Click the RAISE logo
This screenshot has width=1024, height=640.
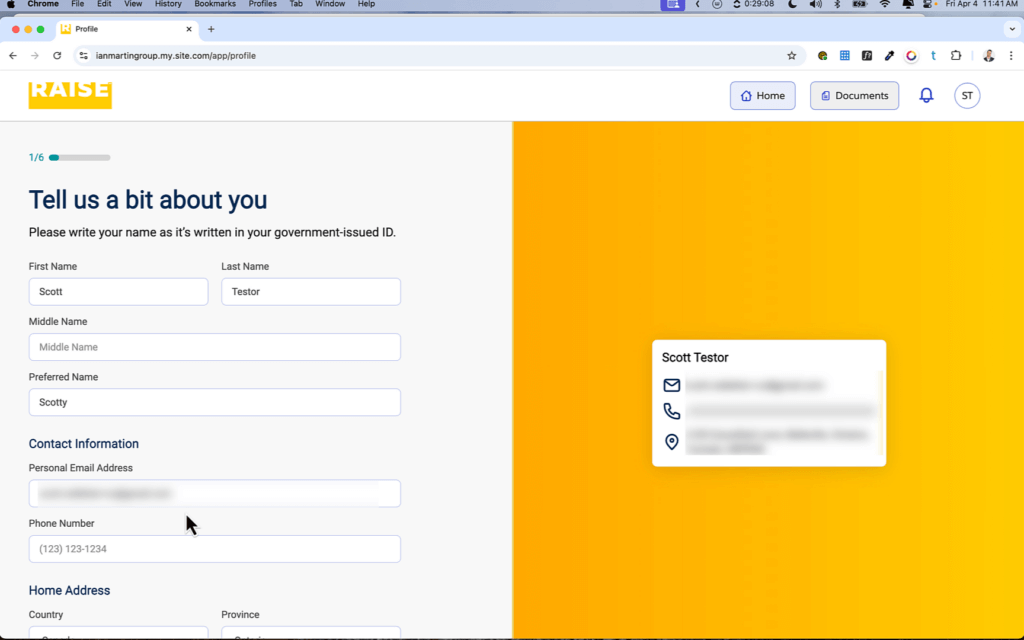tap(70, 93)
